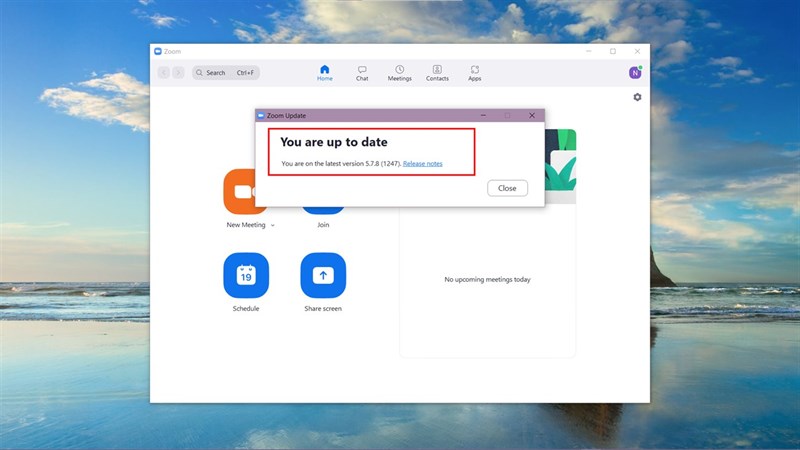The height and width of the screenshot is (450, 800).
Task: Close the main Zoom window
Action: pos(637,51)
